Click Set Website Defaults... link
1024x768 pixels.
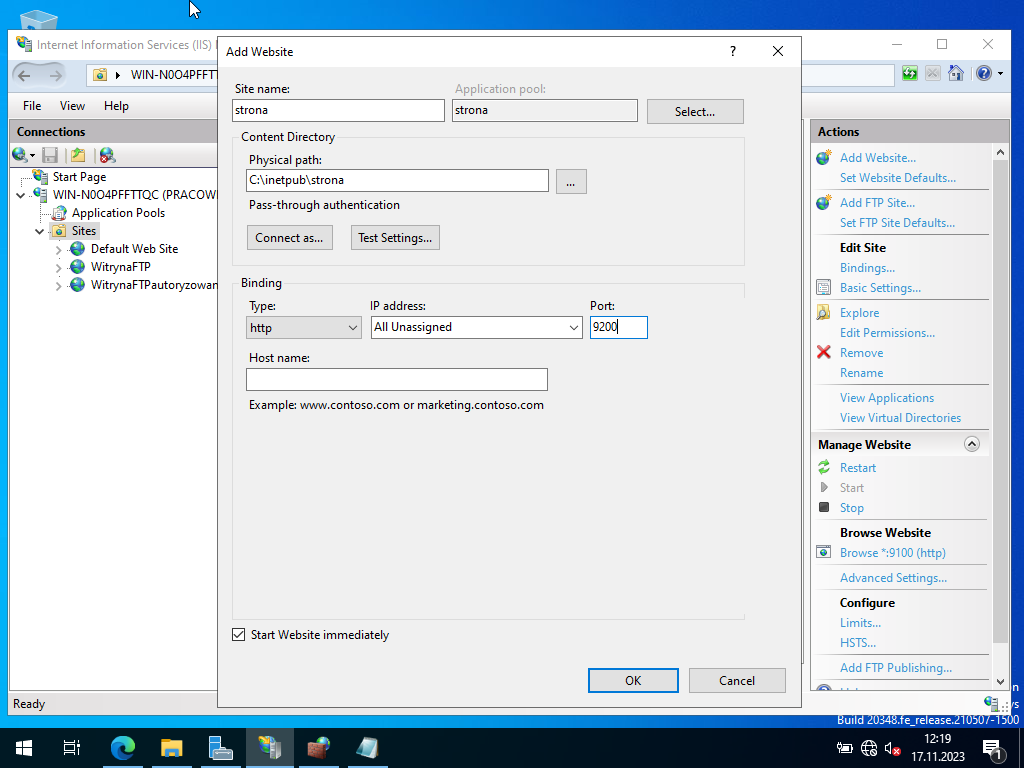point(897,178)
